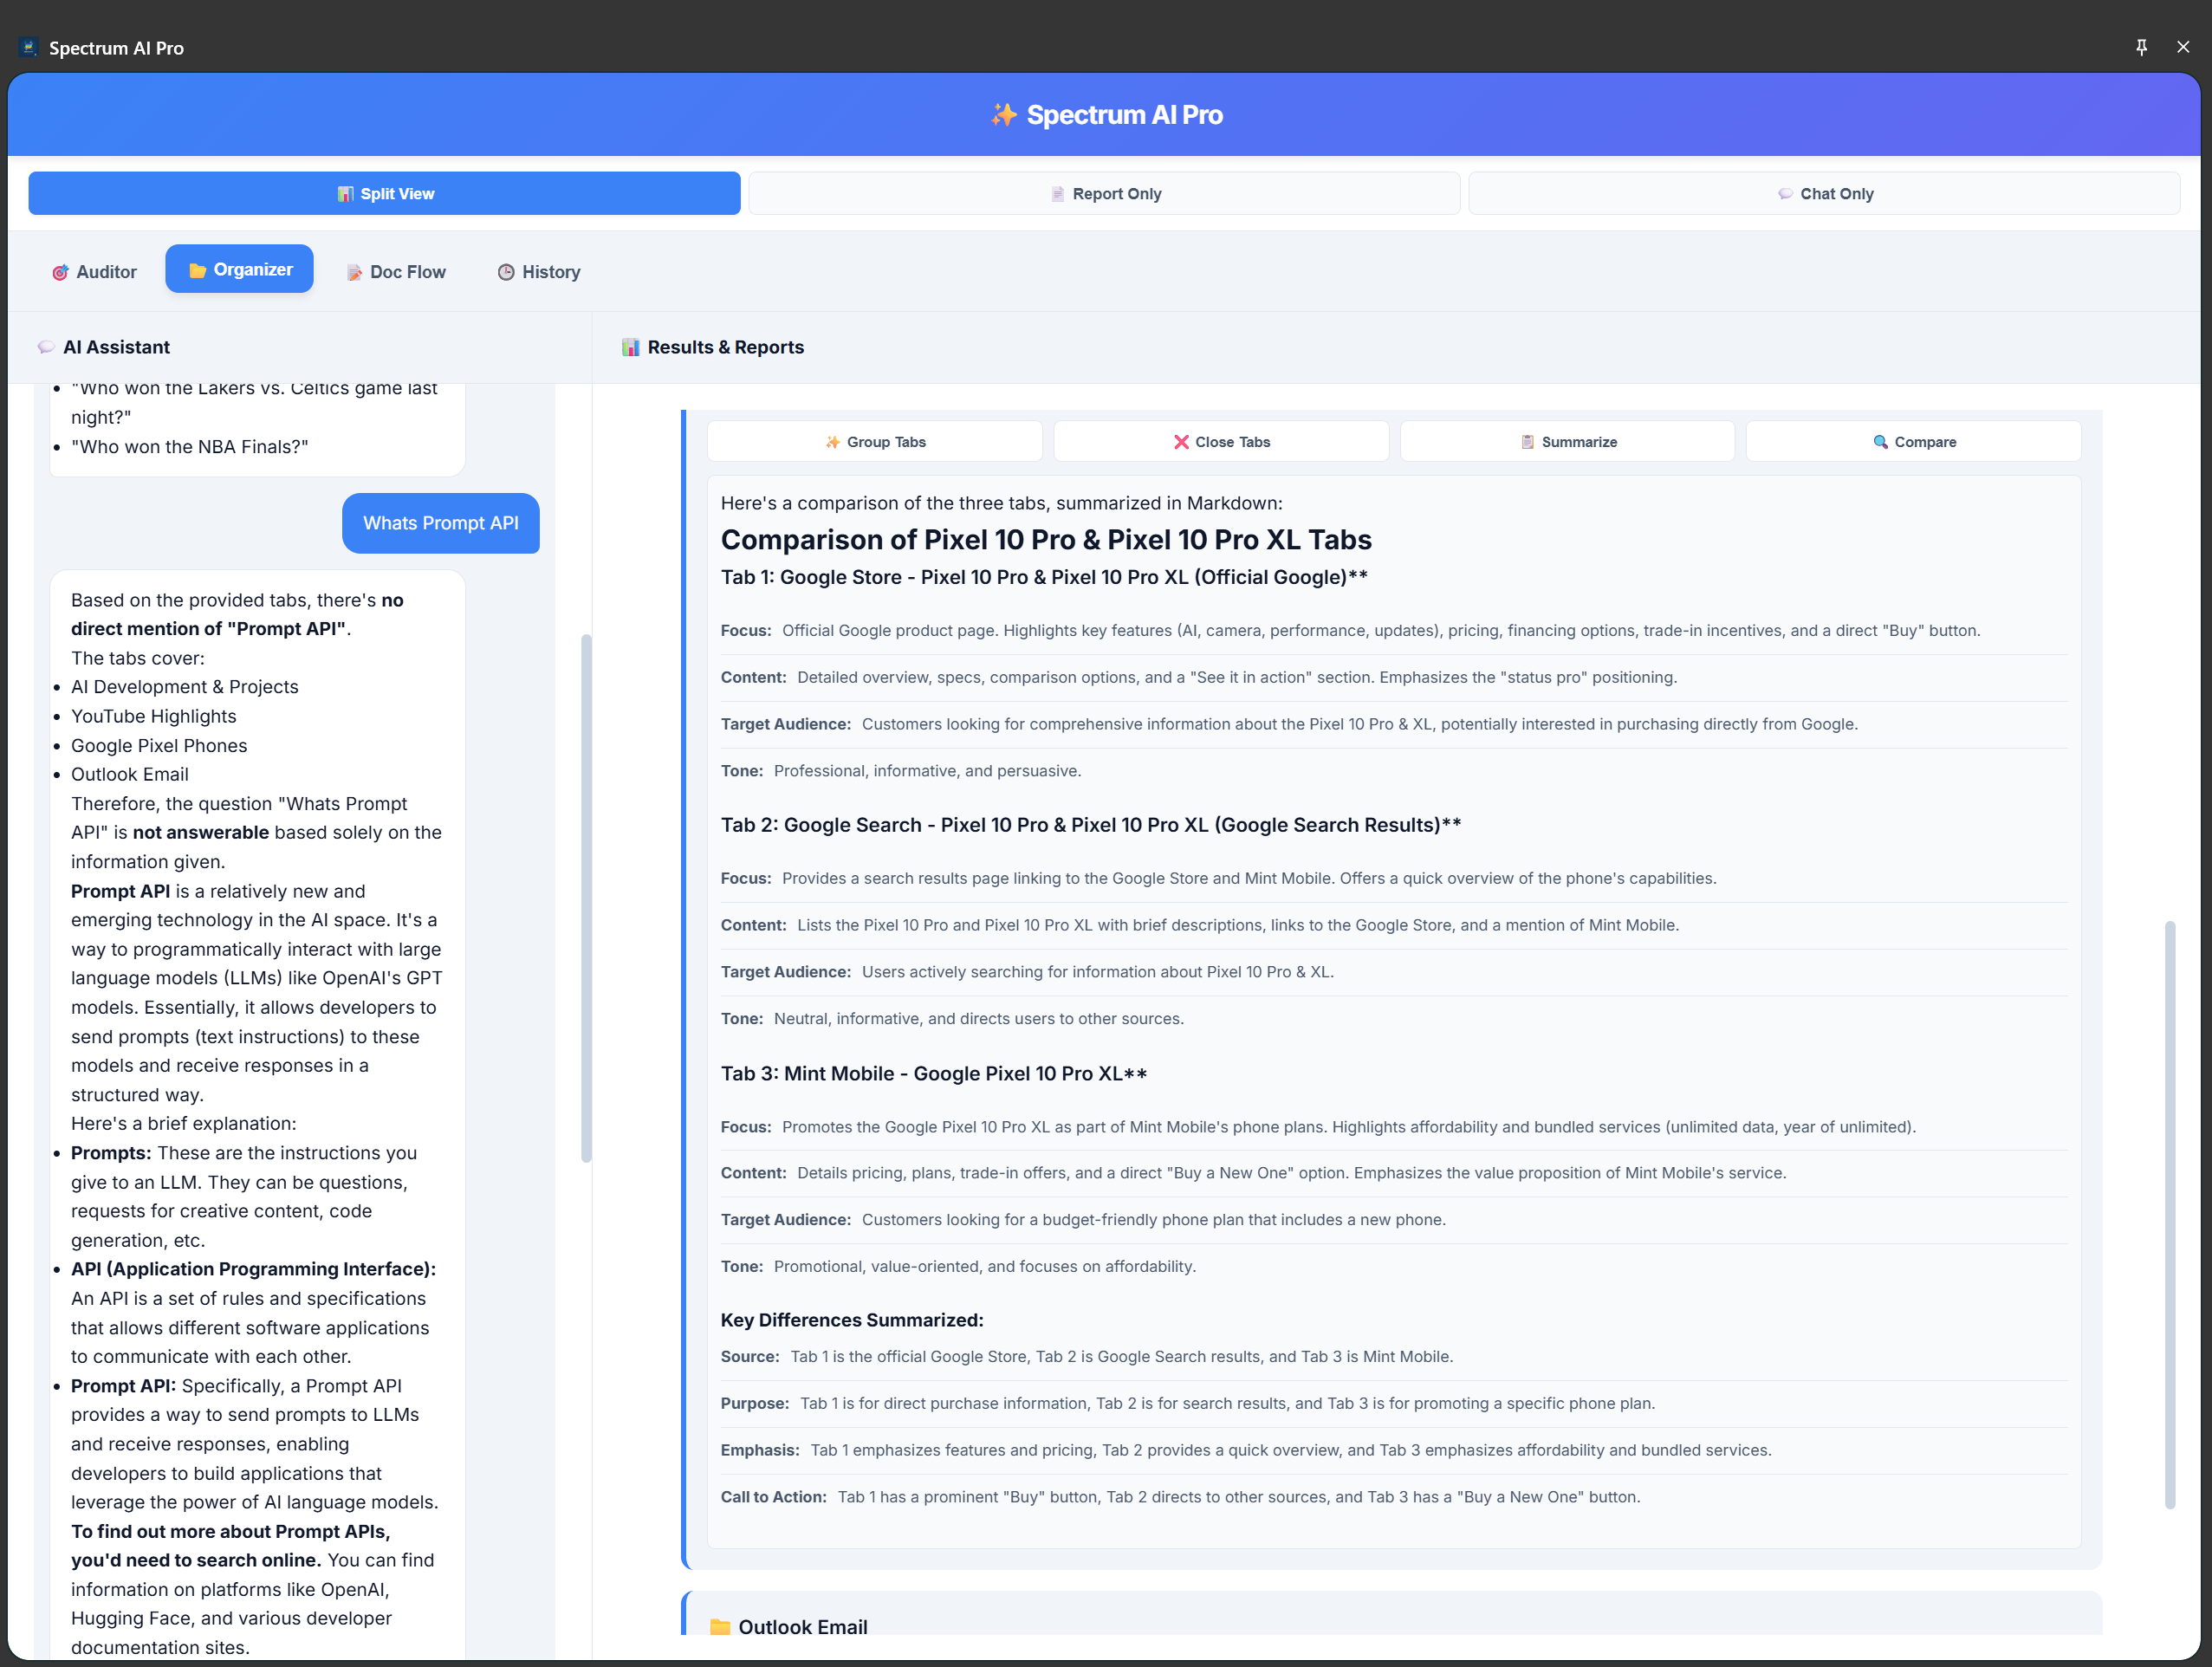Click the pin window icon
Viewport: 2212px width, 1667px height.
pyautogui.click(x=2141, y=47)
